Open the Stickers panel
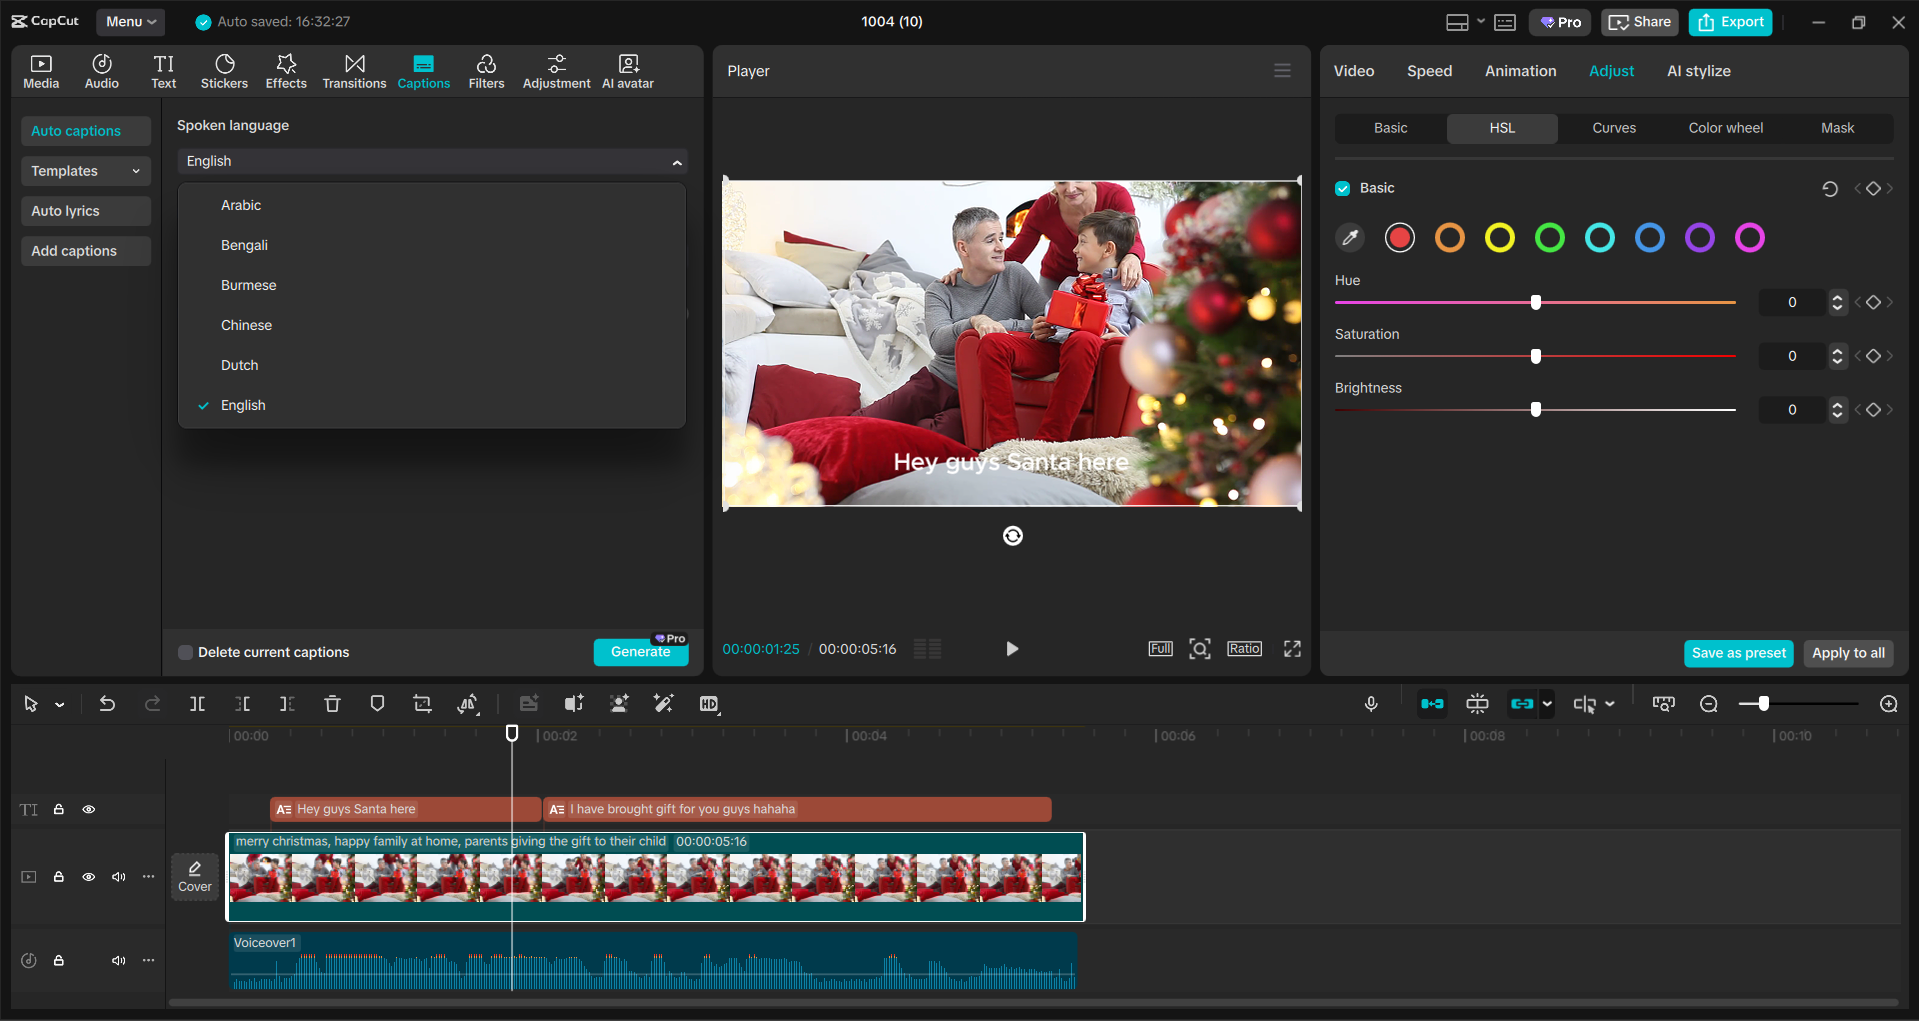Image resolution: width=1919 pixels, height=1021 pixels. click(224, 70)
